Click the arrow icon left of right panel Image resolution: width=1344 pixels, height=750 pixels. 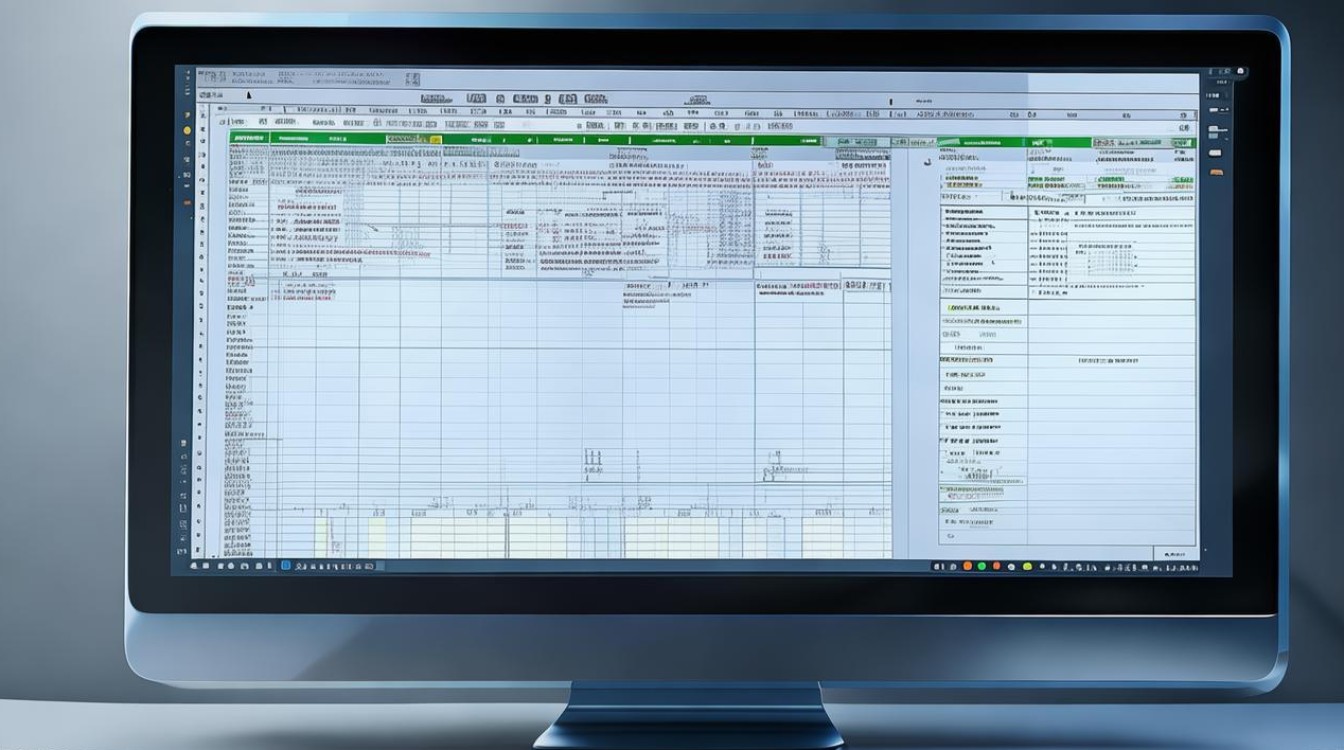pyautogui.click(x=928, y=160)
